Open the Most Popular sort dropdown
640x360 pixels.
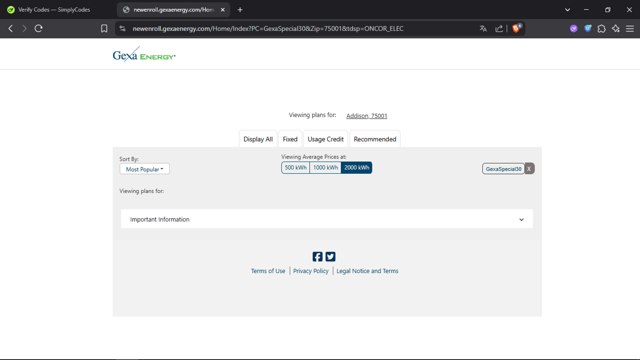144,169
